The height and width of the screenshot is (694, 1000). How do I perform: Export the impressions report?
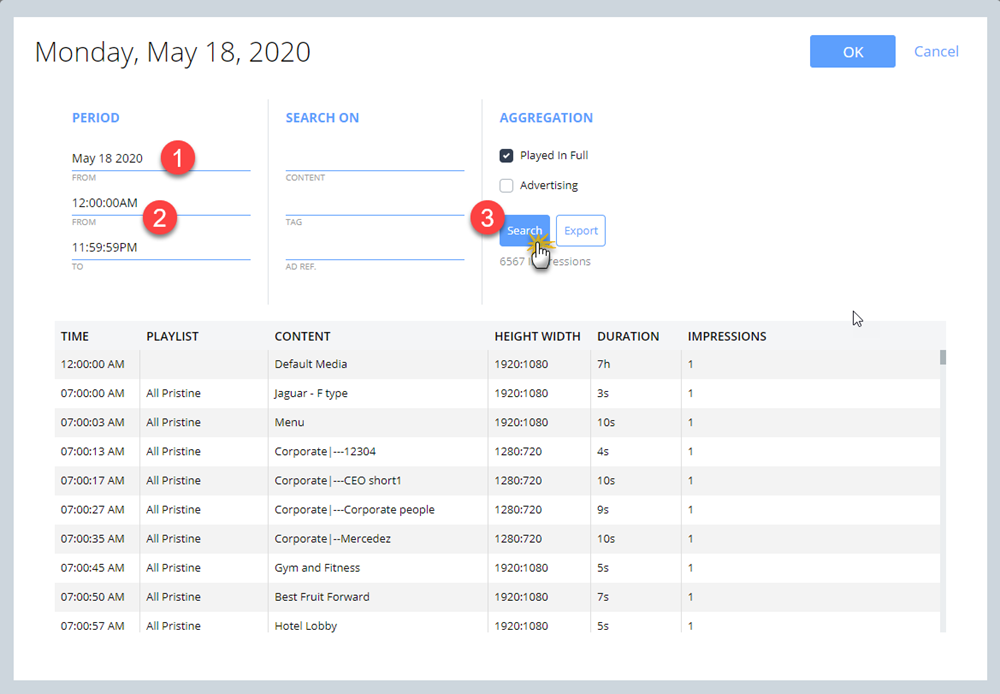580,230
